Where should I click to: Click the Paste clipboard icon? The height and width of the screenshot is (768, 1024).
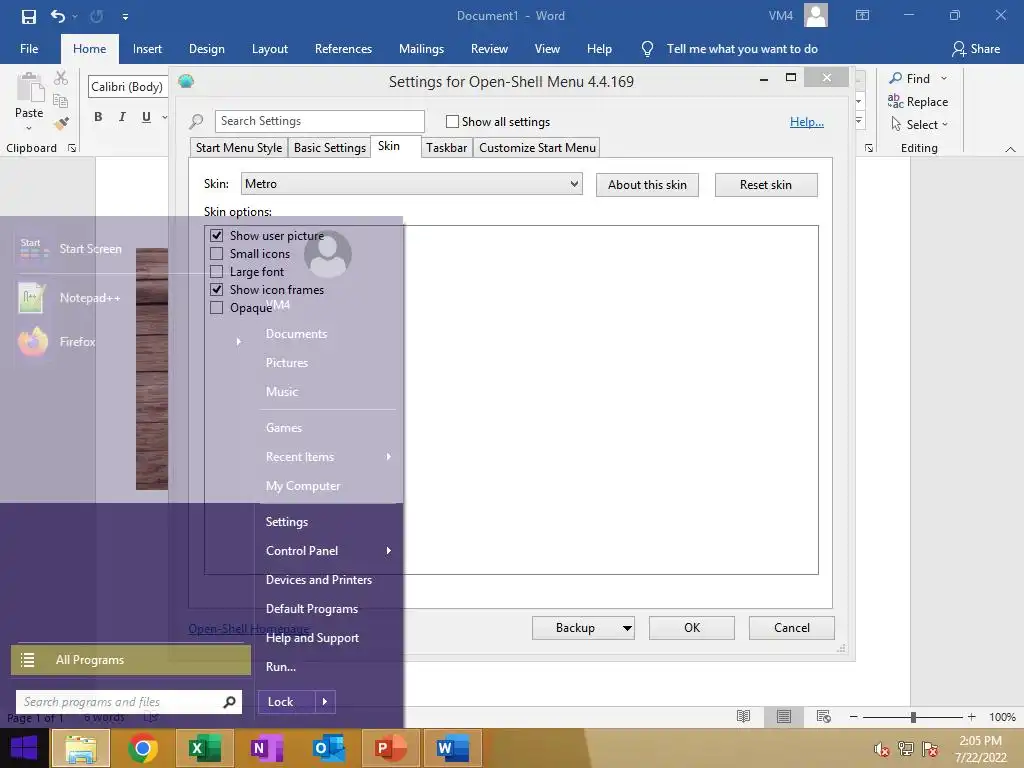[x=29, y=88]
